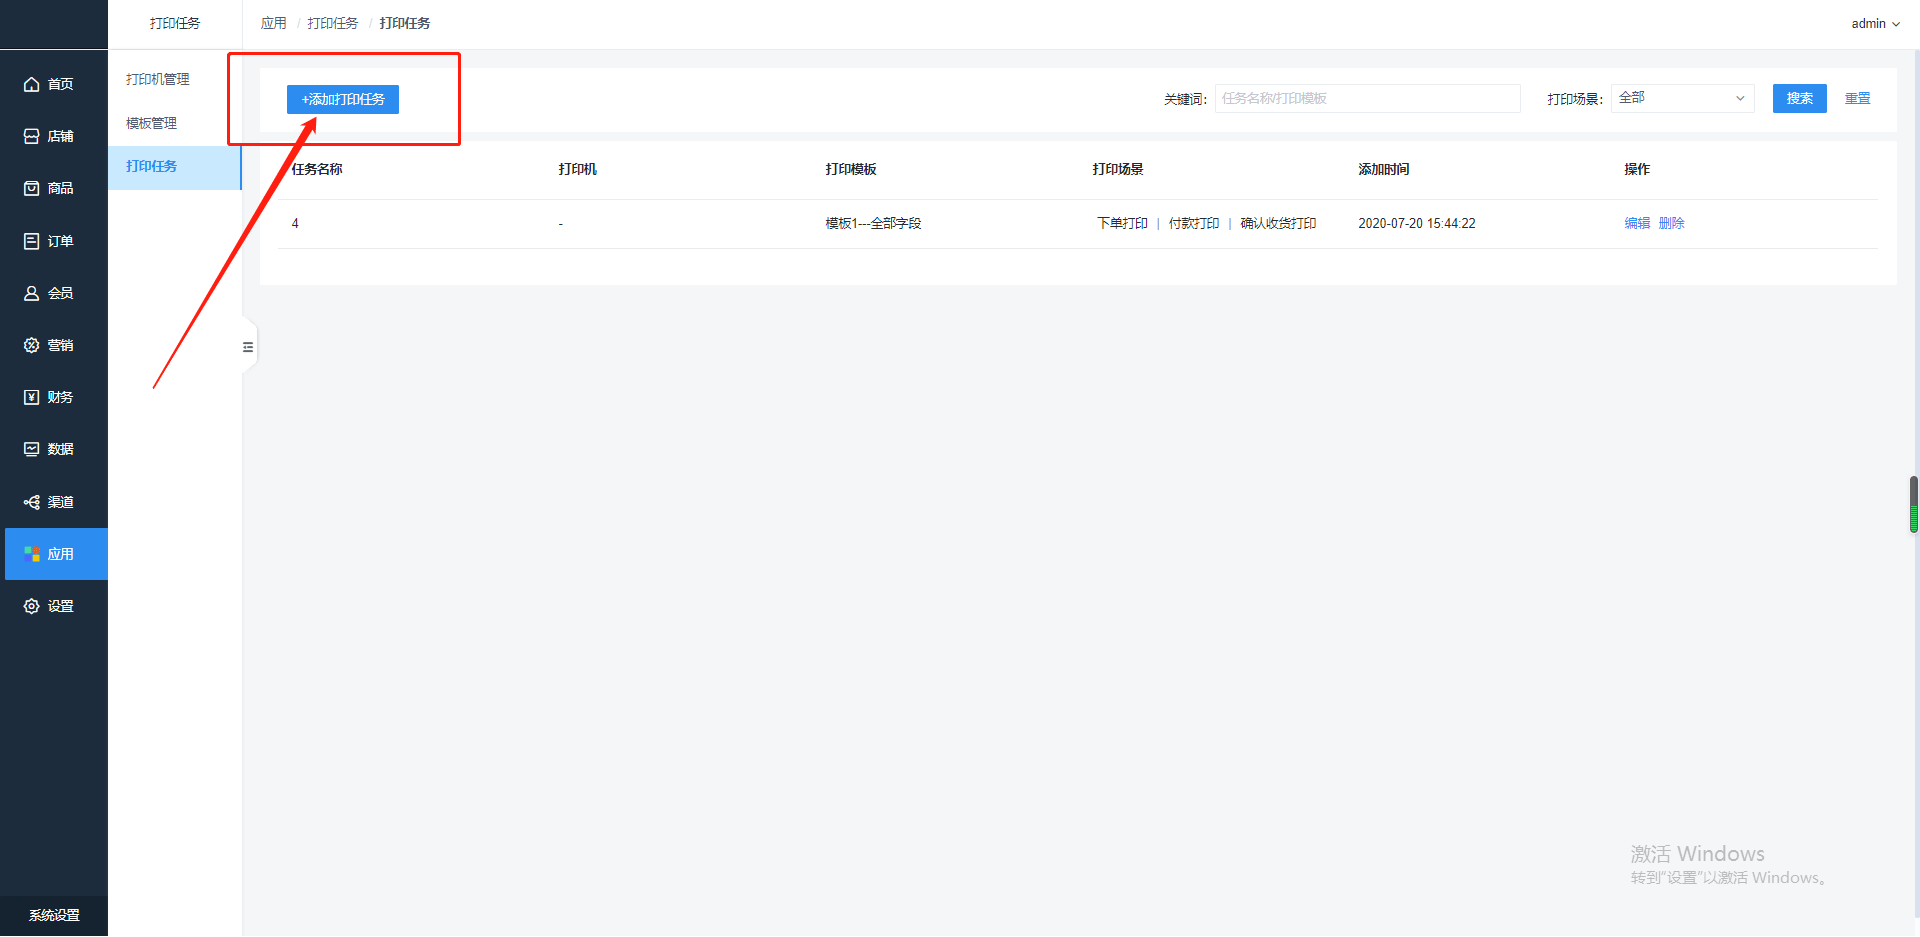Click the 确认收货打印 scene text
Screen dimensions: 1920x937
pyautogui.click(x=1278, y=223)
